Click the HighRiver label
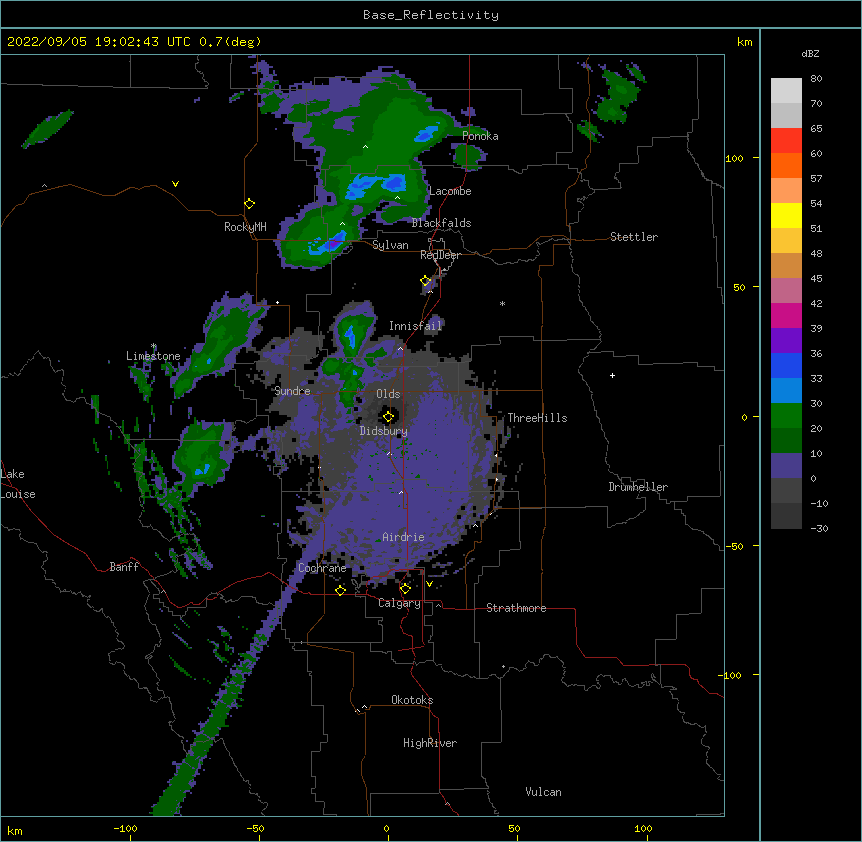862x842 pixels. [430, 743]
